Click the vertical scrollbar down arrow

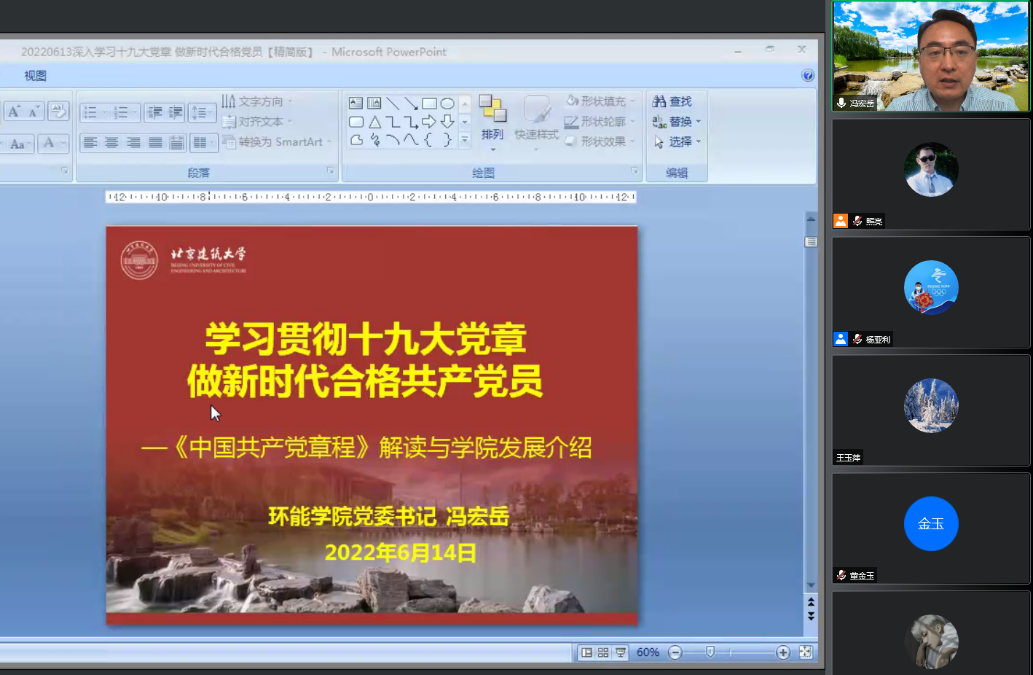811,585
